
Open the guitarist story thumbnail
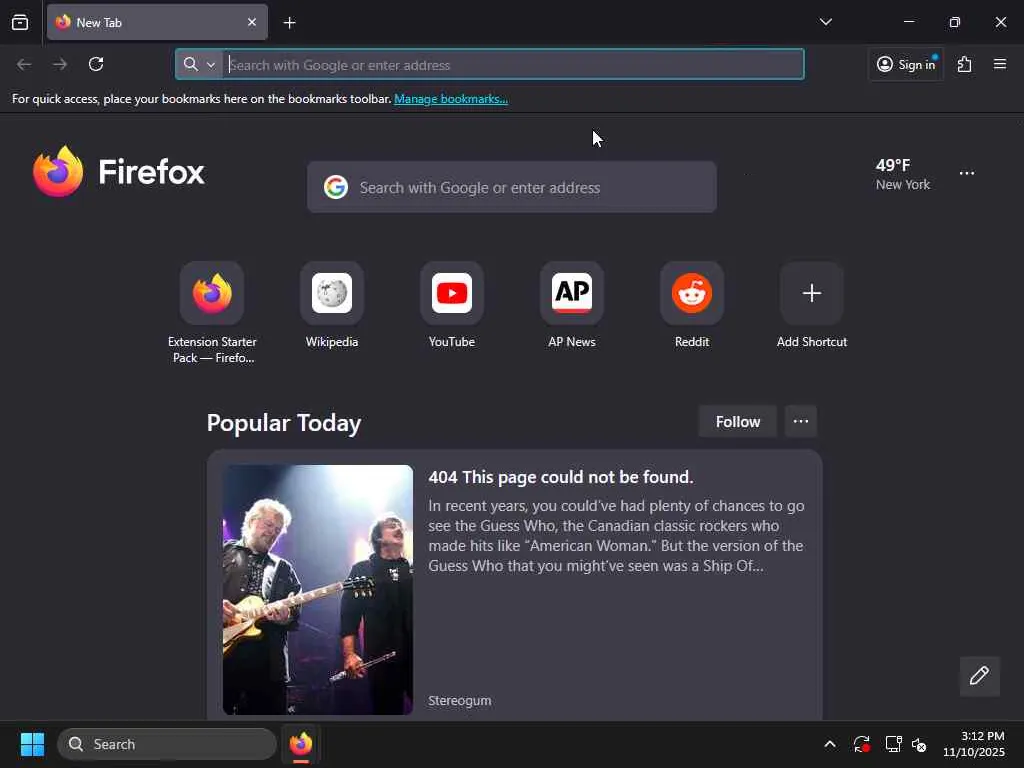317,590
